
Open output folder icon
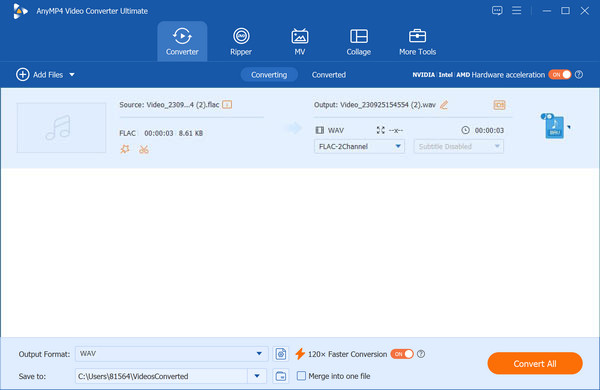point(281,376)
